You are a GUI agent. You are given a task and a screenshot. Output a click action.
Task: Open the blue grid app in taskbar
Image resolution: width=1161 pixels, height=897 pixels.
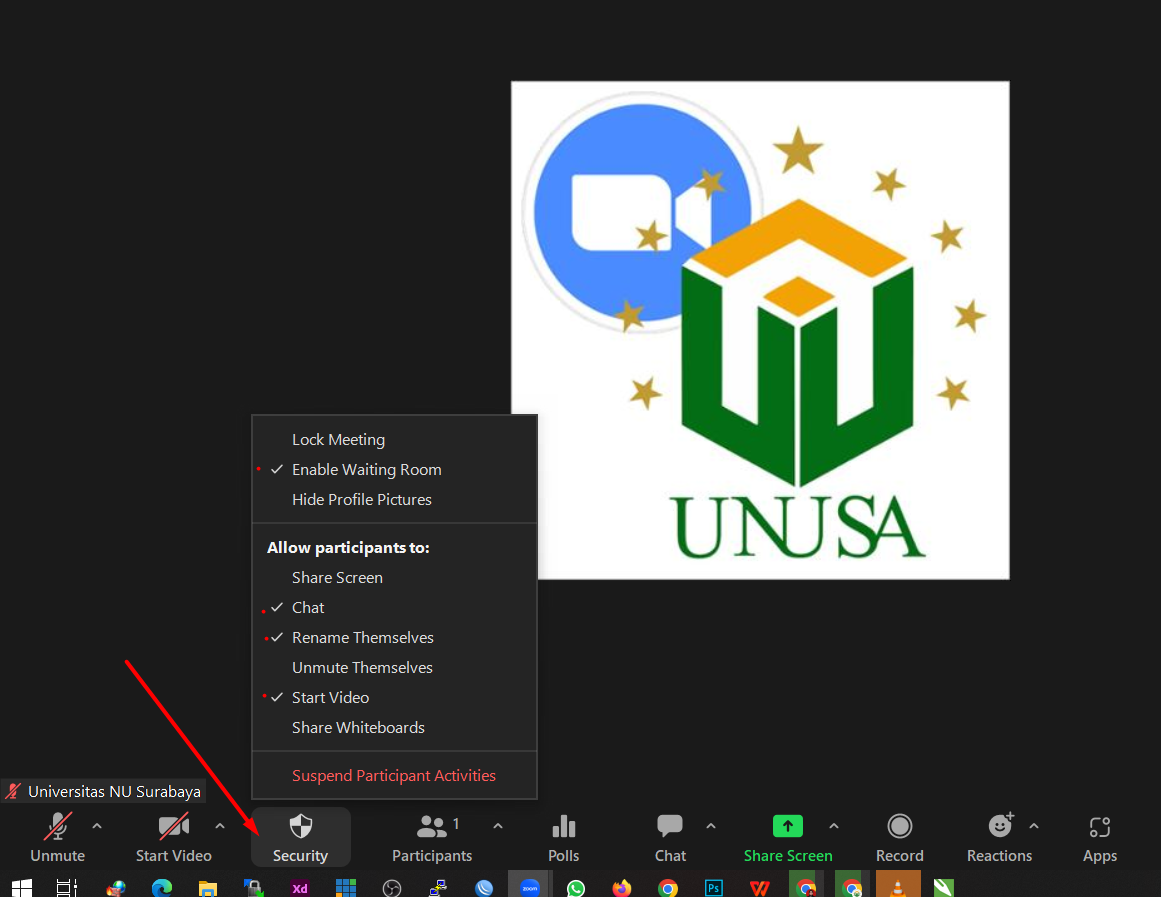[x=346, y=888]
